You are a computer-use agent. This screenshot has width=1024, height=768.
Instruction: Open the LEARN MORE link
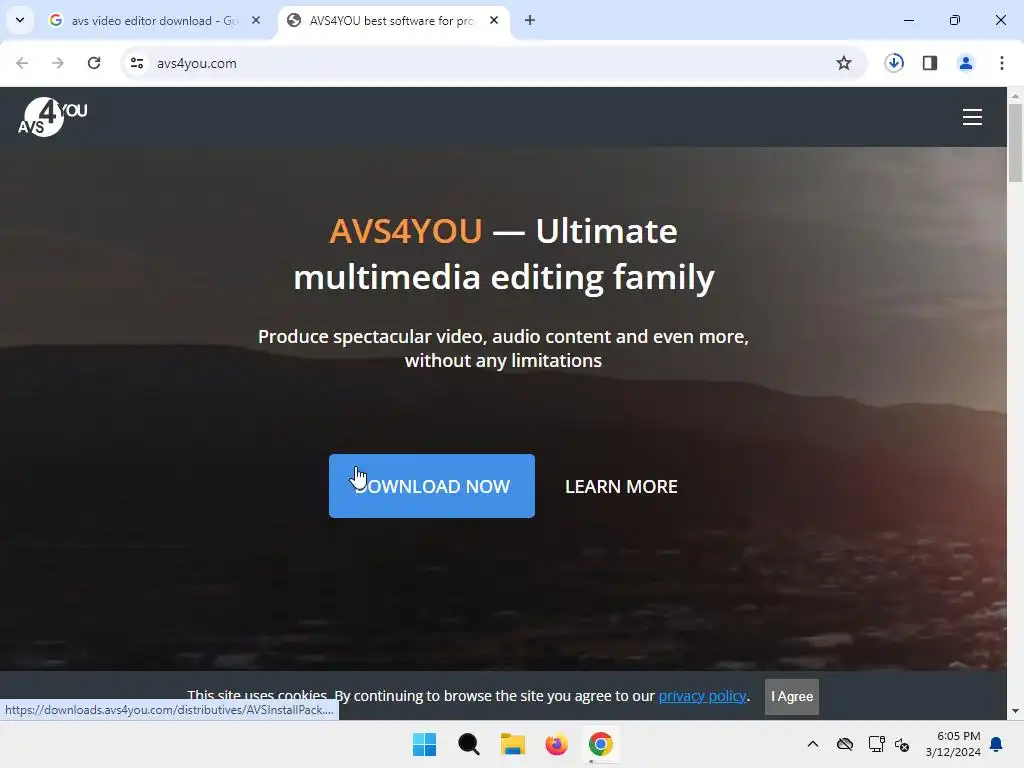[621, 487]
